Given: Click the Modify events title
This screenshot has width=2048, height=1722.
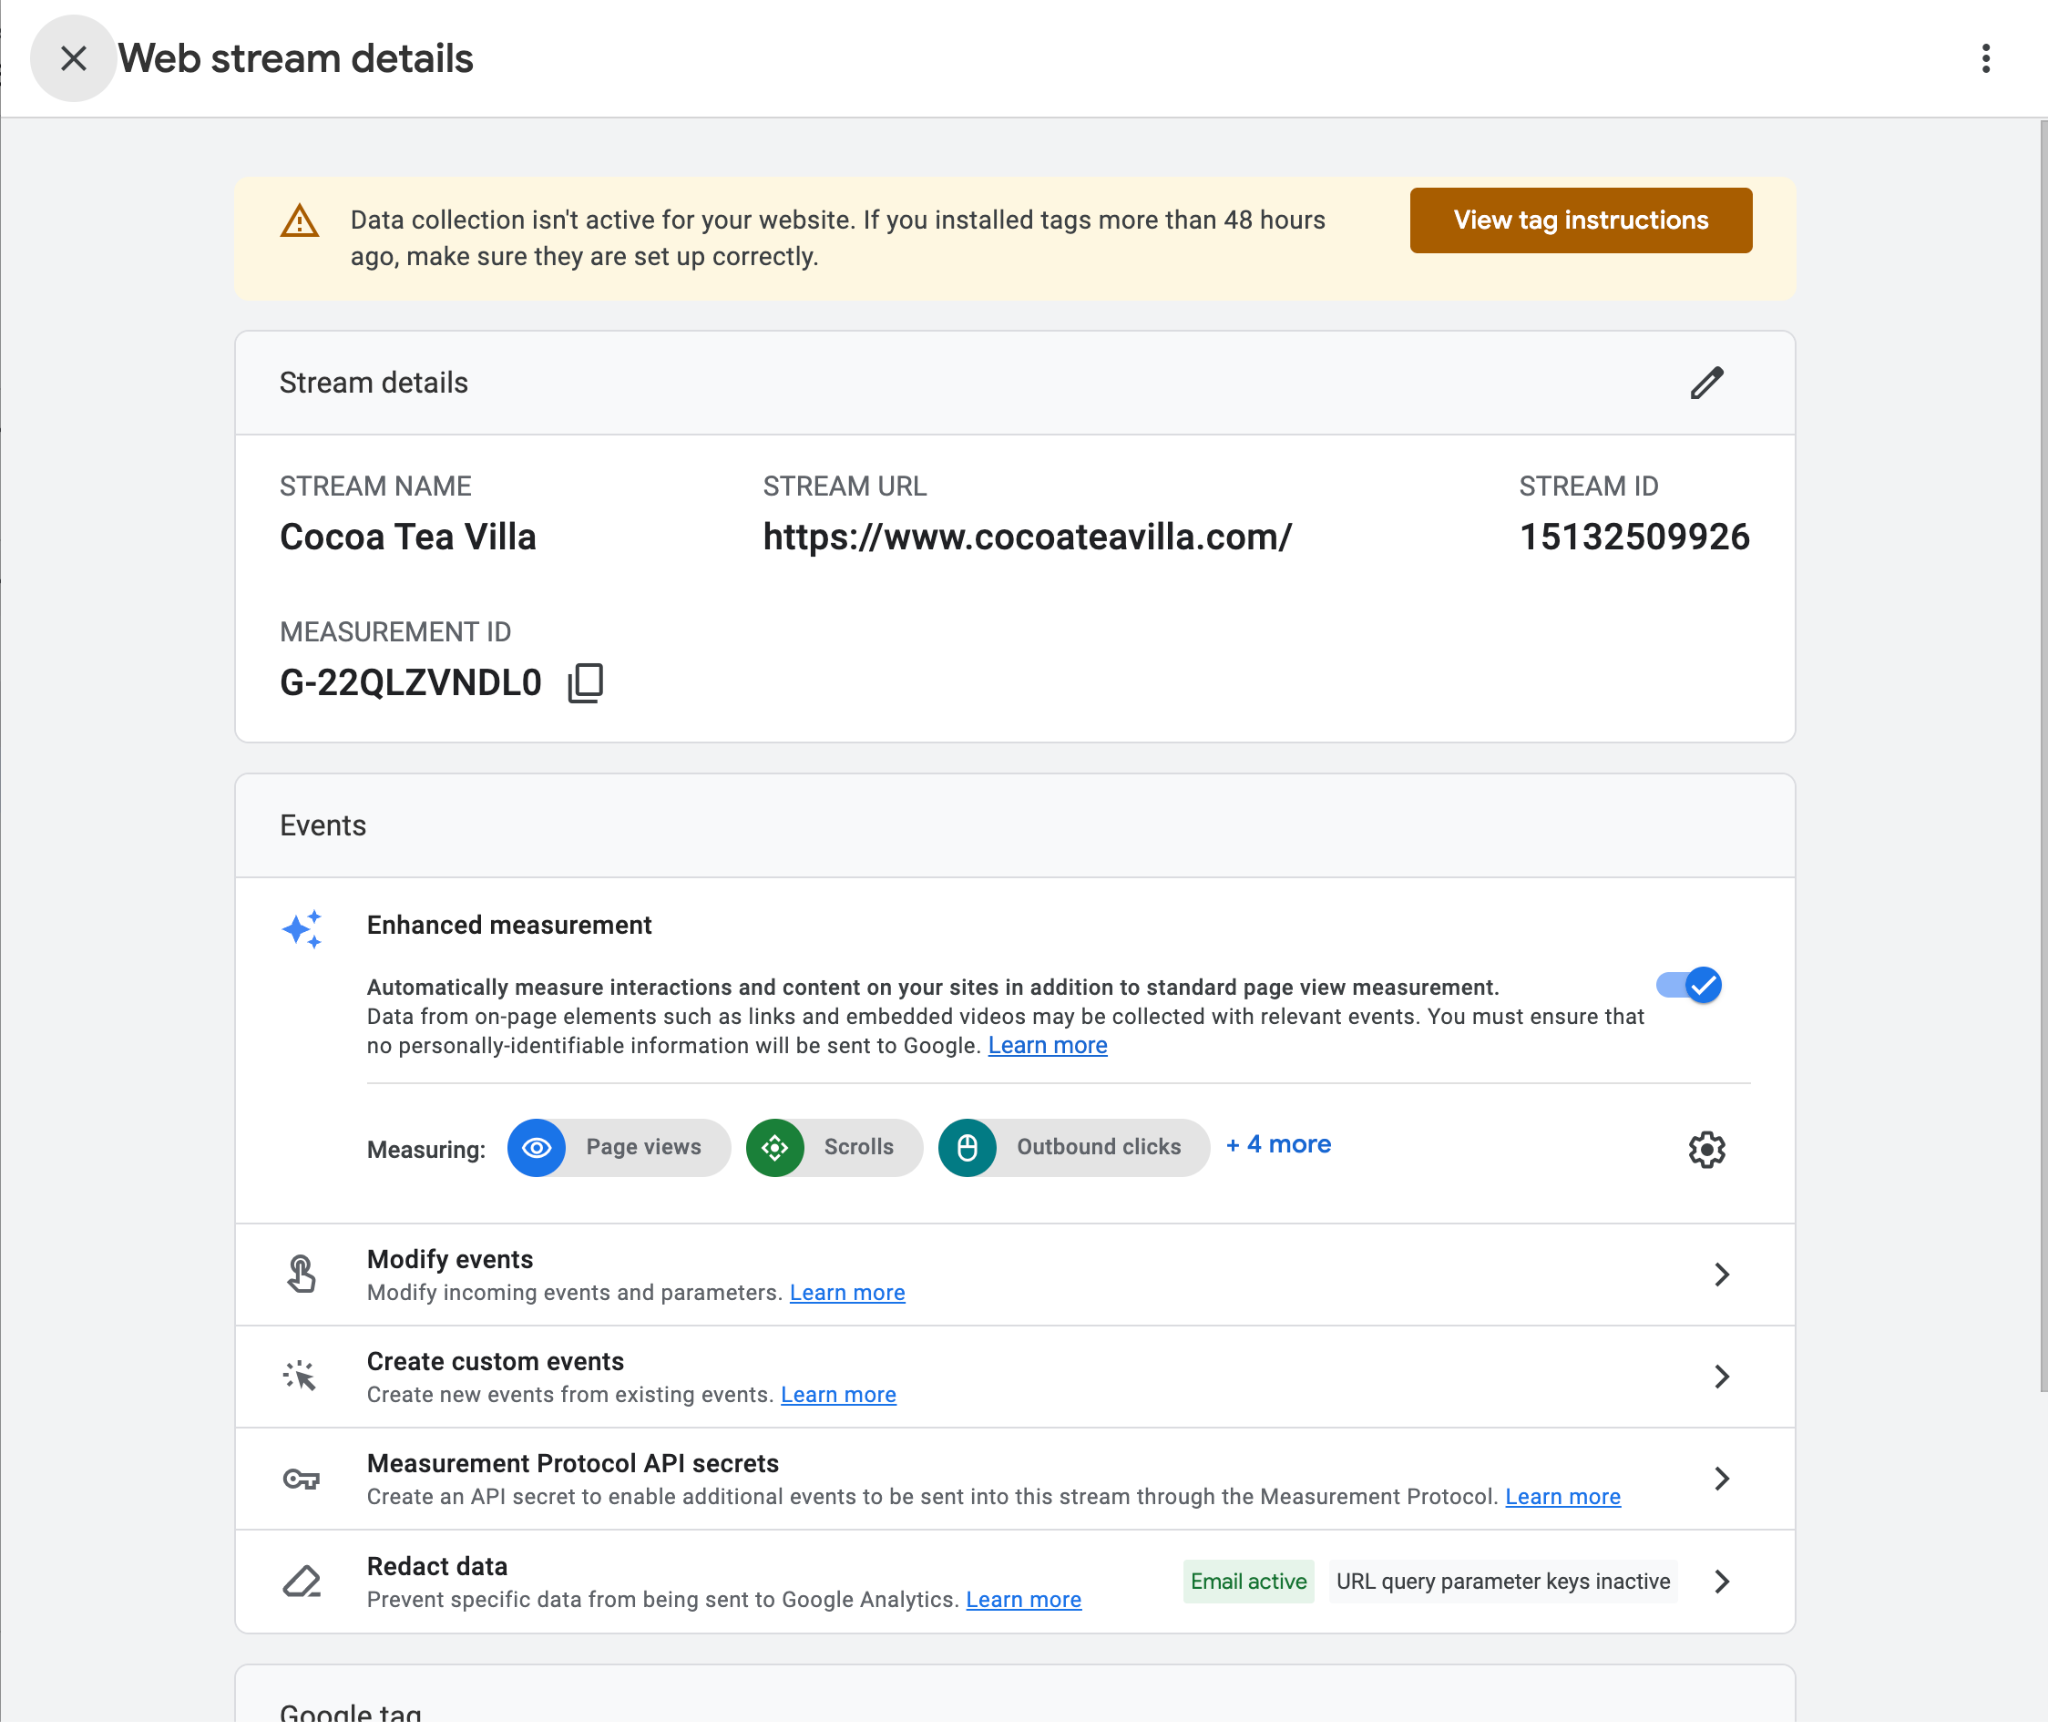Looking at the screenshot, I should click(x=450, y=1259).
